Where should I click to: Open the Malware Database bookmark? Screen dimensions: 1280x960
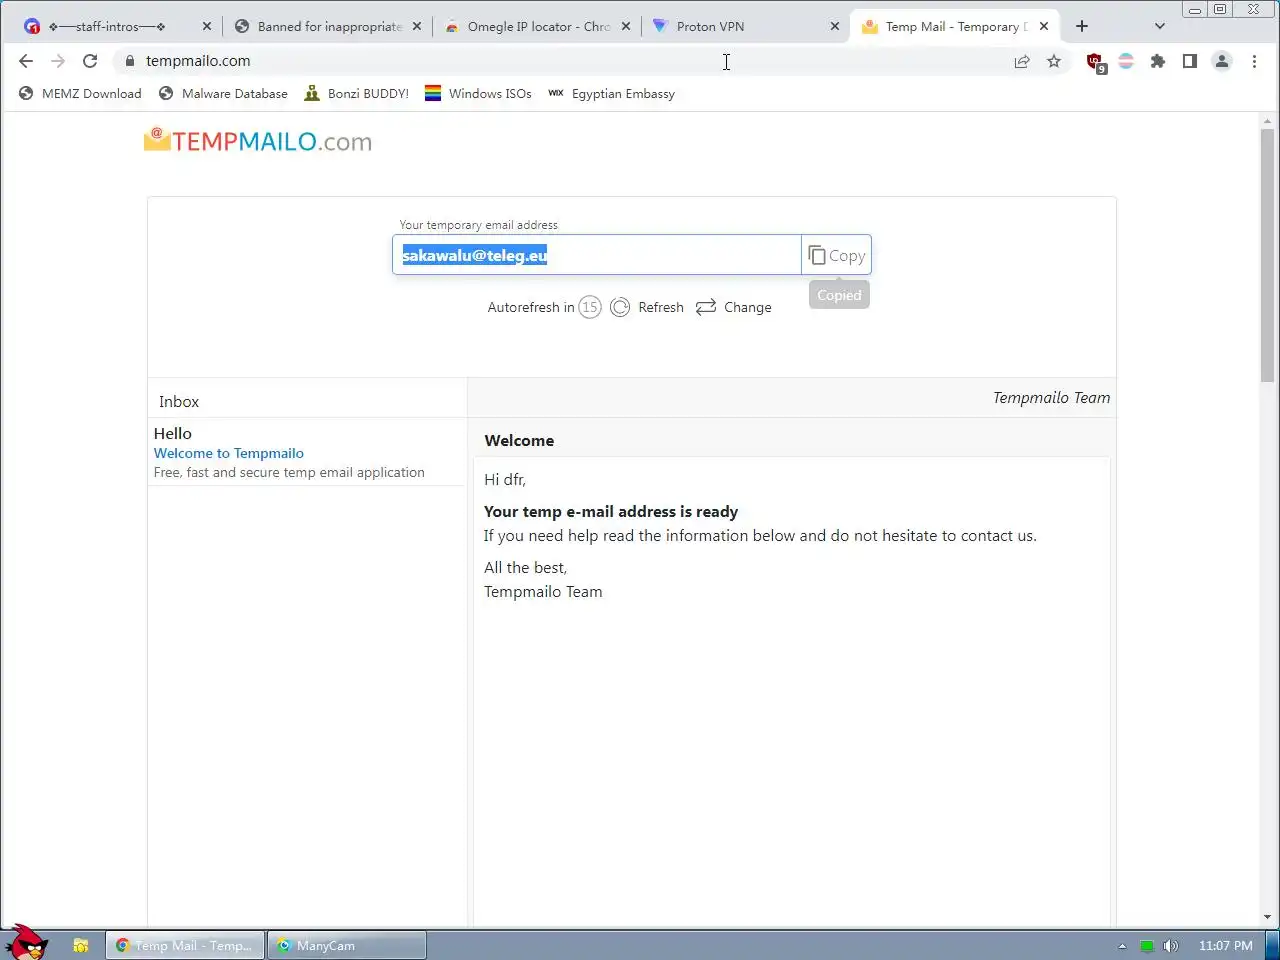coord(223,94)
